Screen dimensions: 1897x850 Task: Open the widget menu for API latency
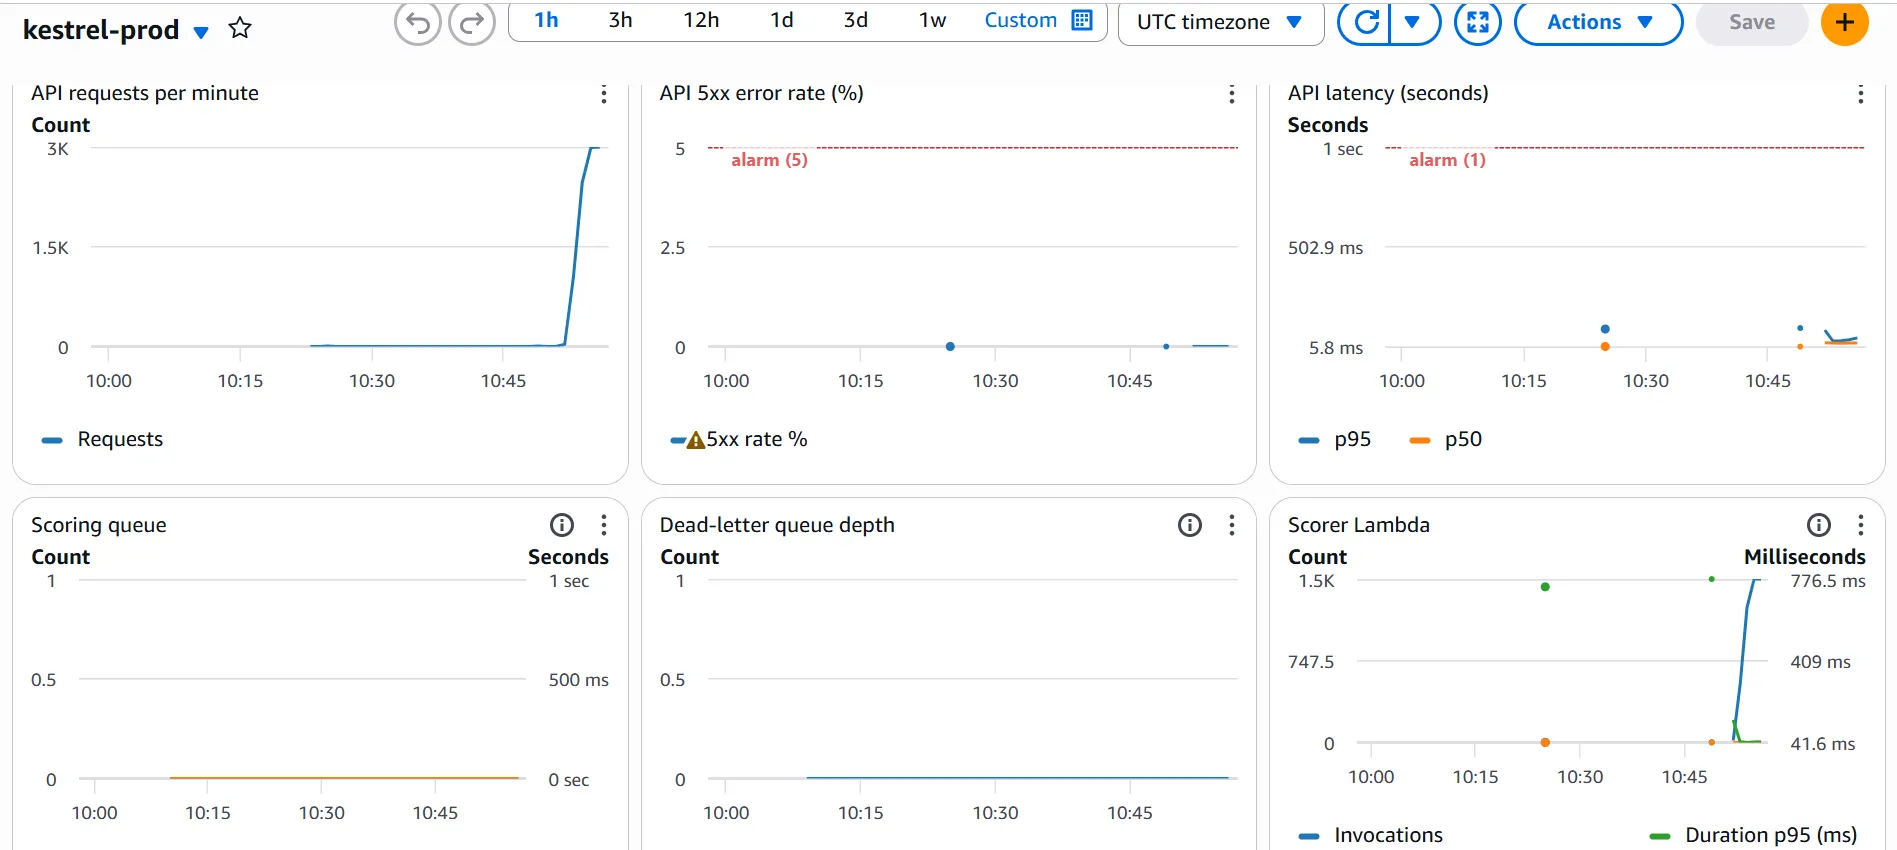pyautogui.click(x=1860, y=94)
